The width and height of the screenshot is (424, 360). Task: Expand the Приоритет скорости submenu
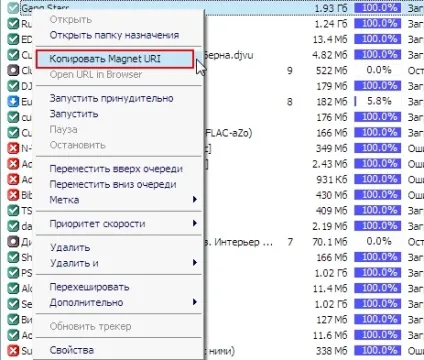[118, 223]
